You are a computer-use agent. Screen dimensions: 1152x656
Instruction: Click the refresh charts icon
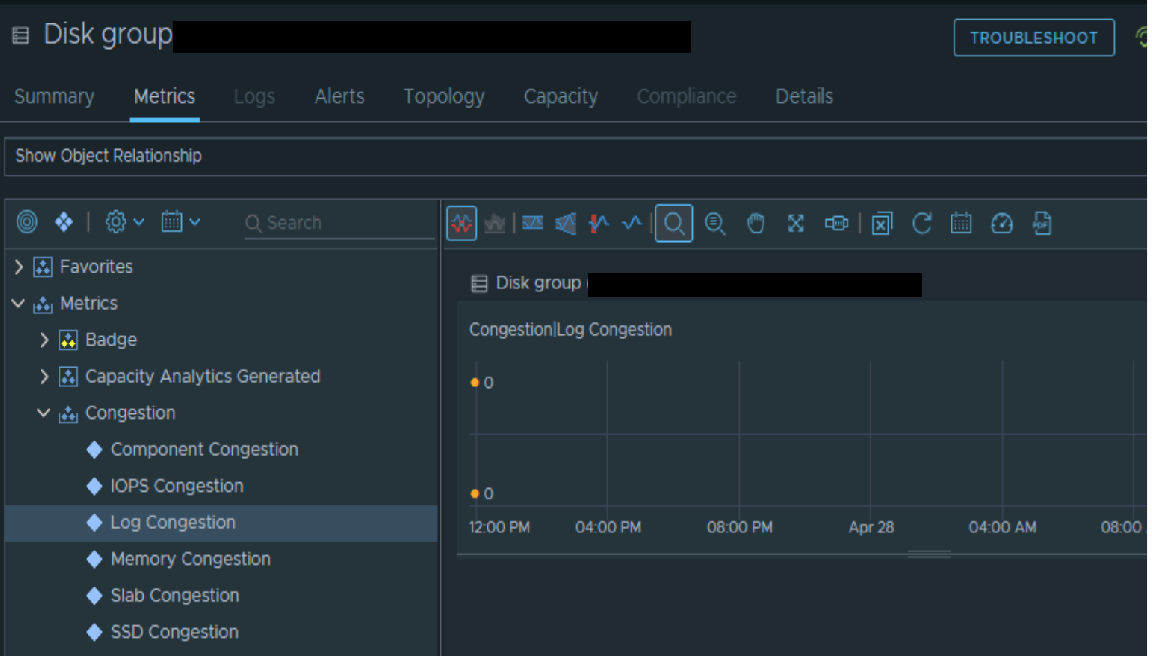922,224
